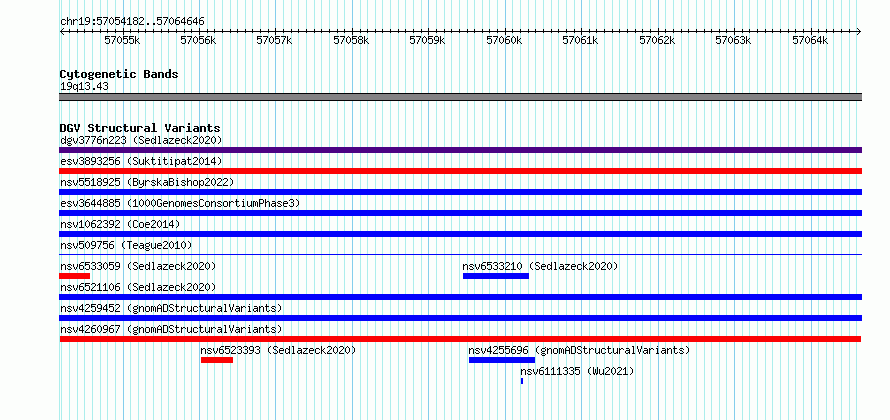Click the thin nsv509756 variant line
This screenshot has height=420, width=890.
point(460,254)
